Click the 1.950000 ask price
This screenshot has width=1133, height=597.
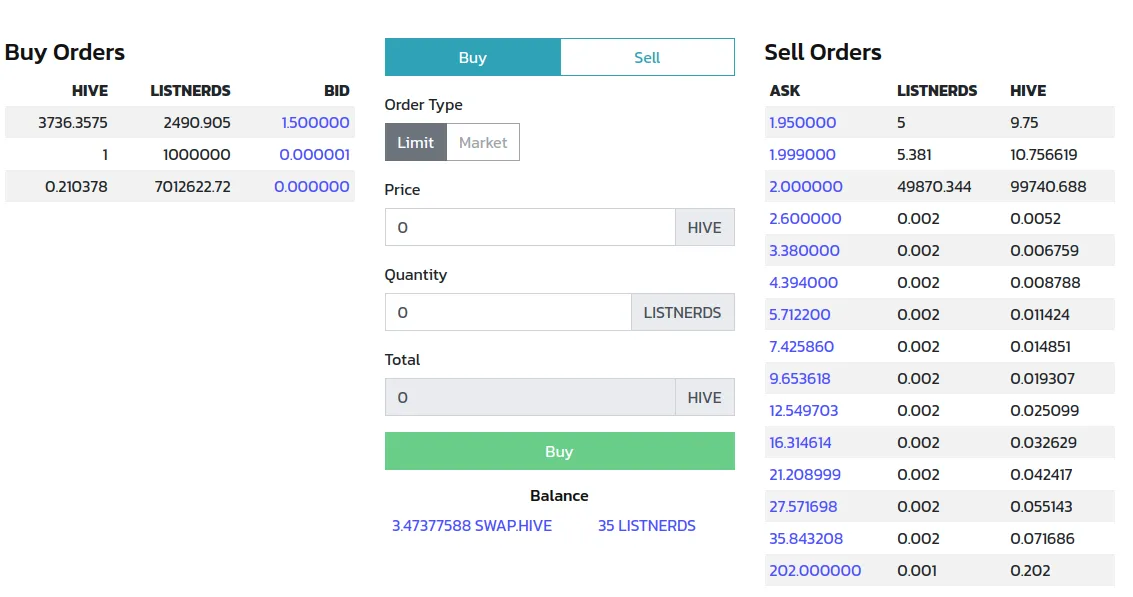803,123
